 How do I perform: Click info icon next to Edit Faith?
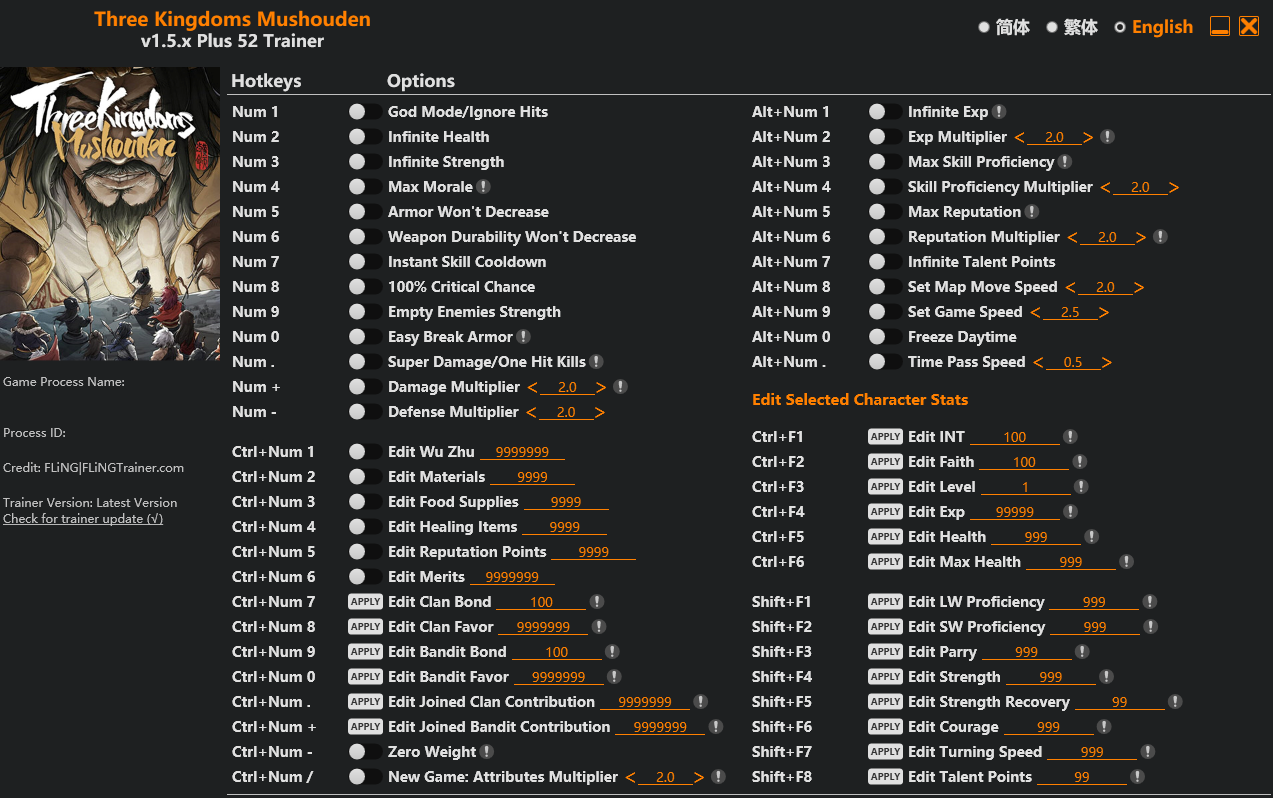pyautogui.click(x=1080, y=462)
